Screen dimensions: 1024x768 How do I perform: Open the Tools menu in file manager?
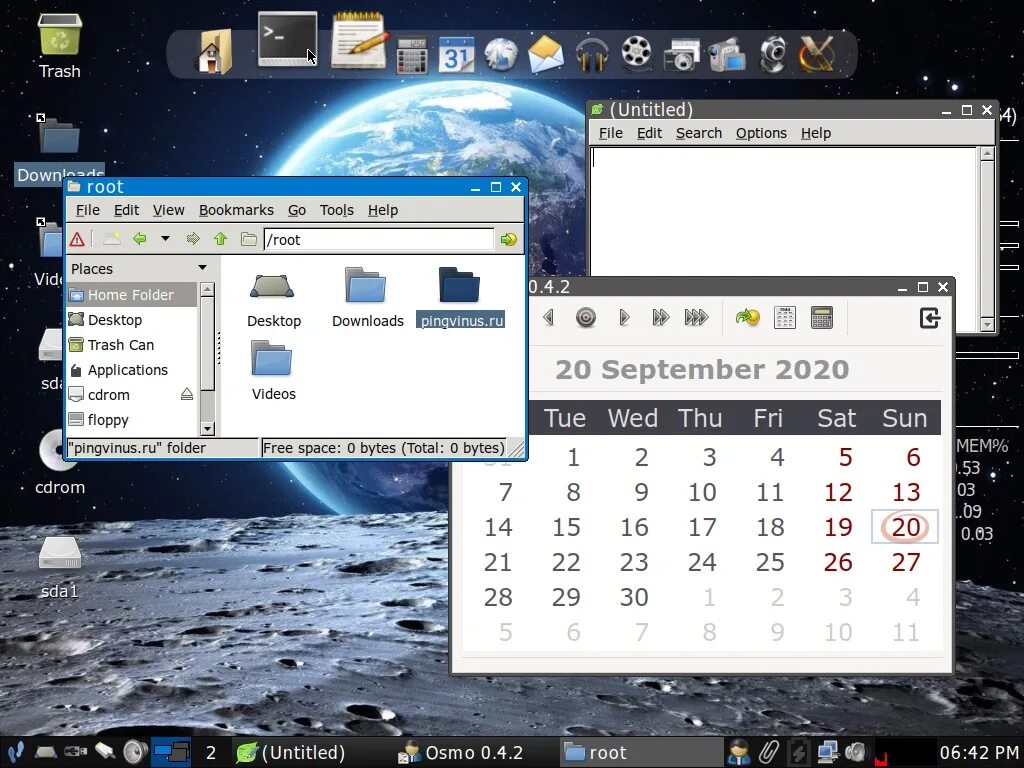click(x=336, y=210)
